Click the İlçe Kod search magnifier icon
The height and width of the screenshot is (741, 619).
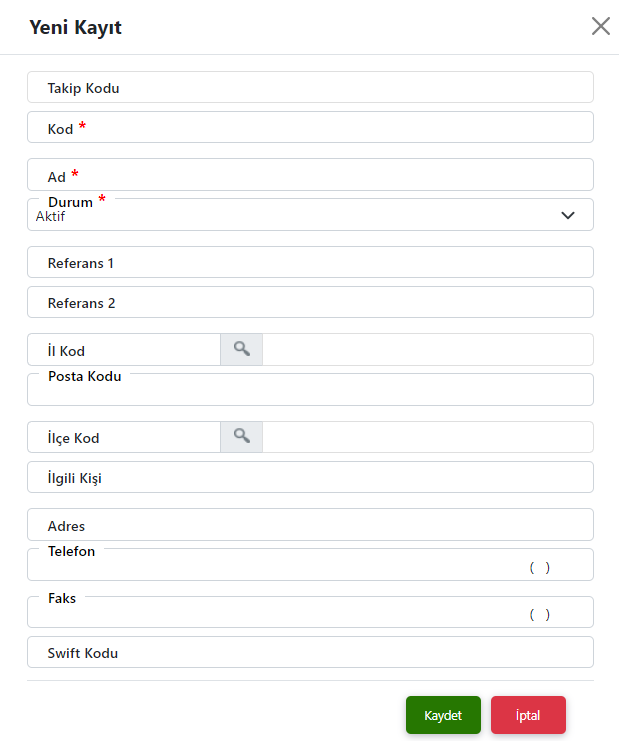click(241, 437)
